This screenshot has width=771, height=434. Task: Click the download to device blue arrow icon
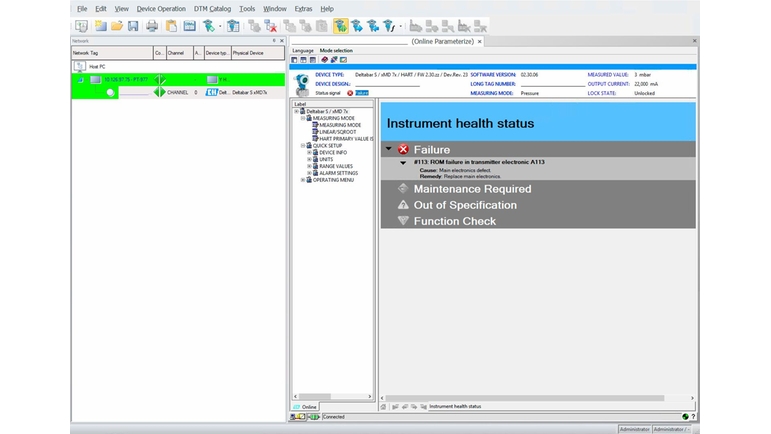[x=373, y=26]
